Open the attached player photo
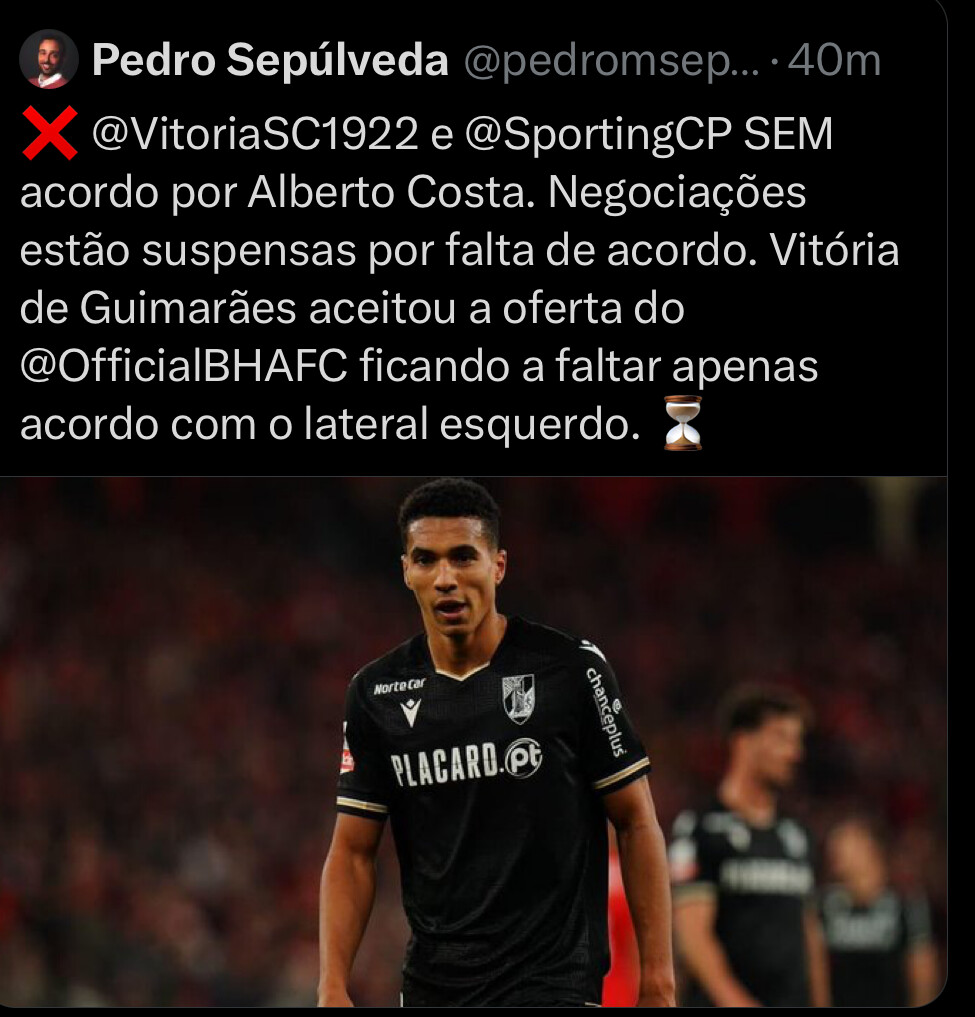This screenshot has height=1017, width=975. tap(474, 742)
